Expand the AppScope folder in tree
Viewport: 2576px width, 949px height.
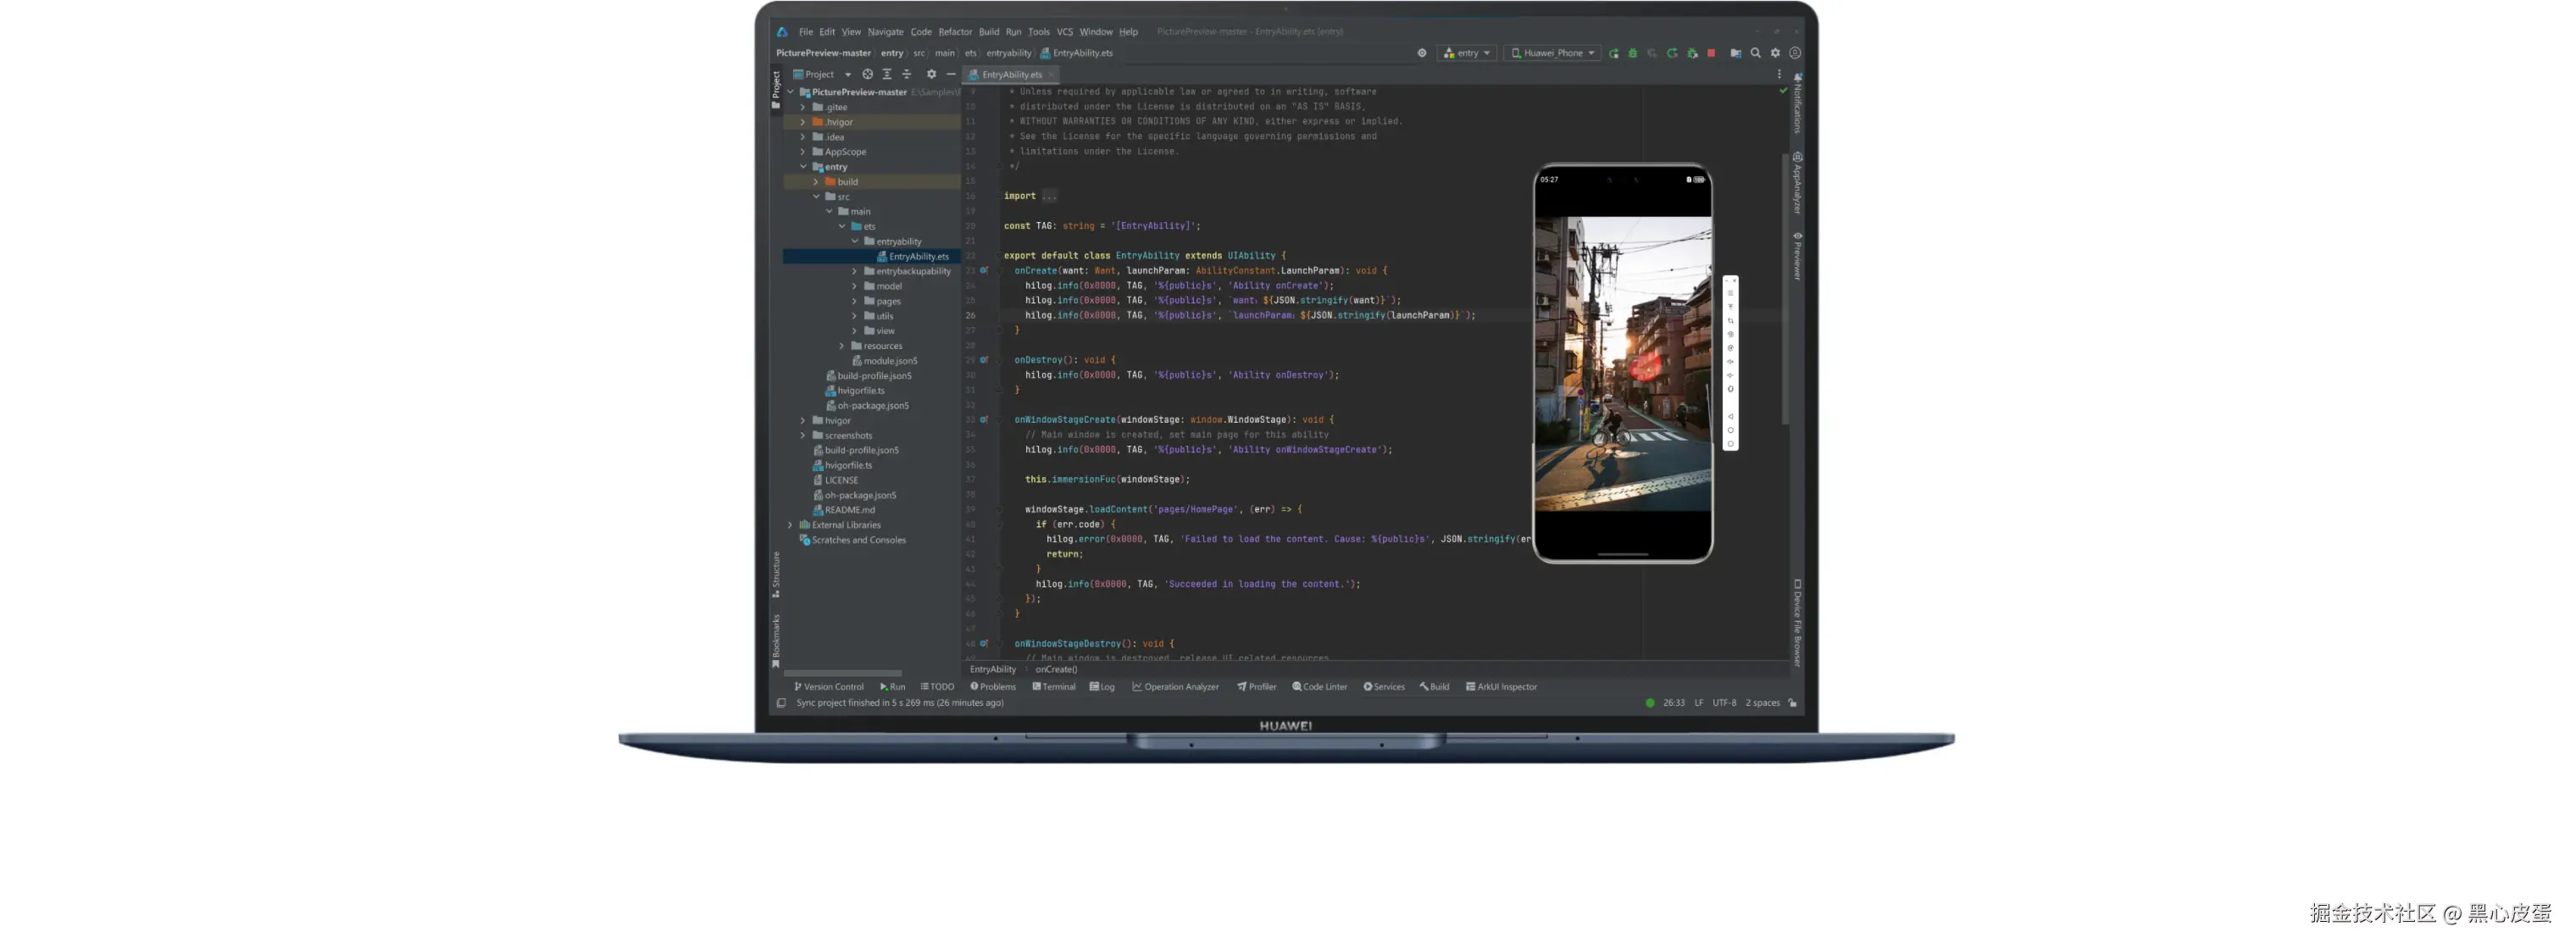(803, 152)
